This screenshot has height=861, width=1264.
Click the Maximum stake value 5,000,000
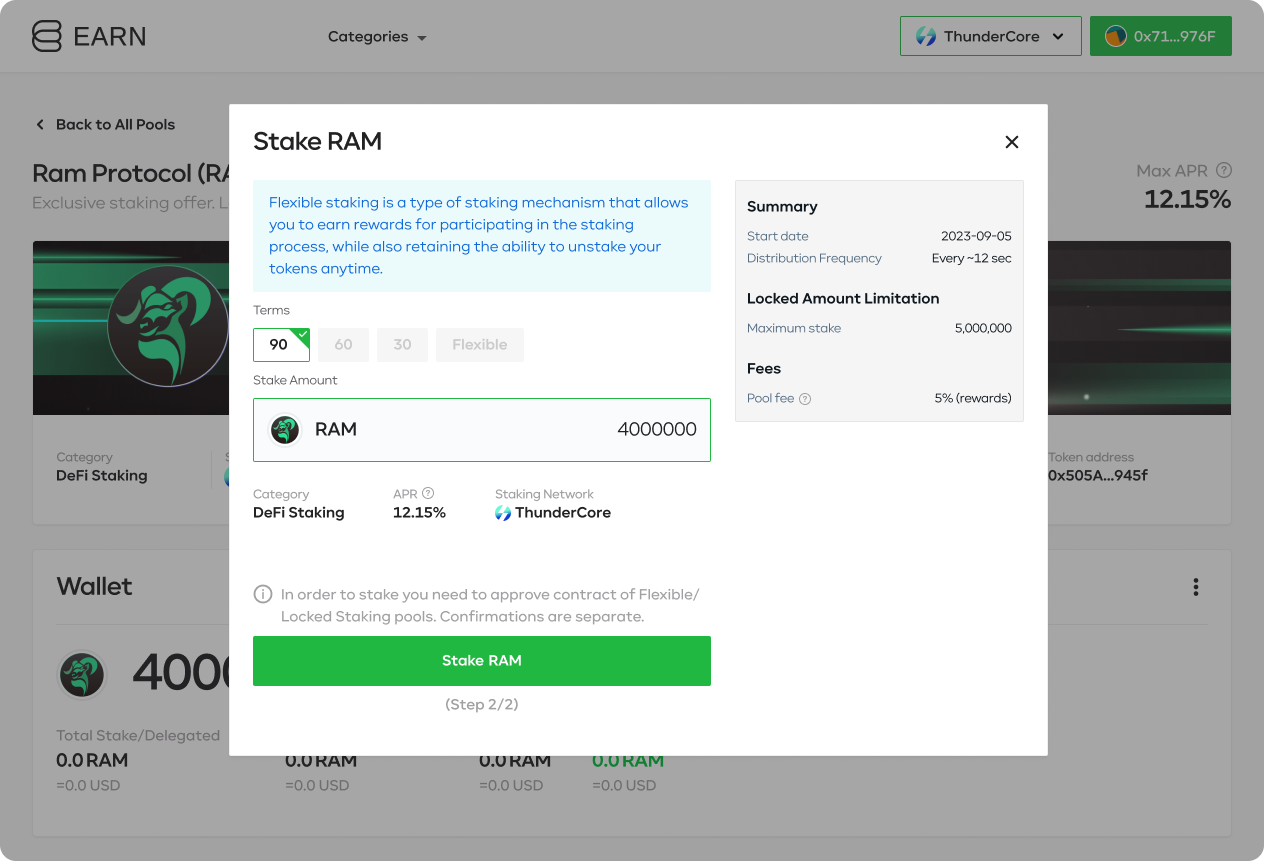click(x=983, y=328)
